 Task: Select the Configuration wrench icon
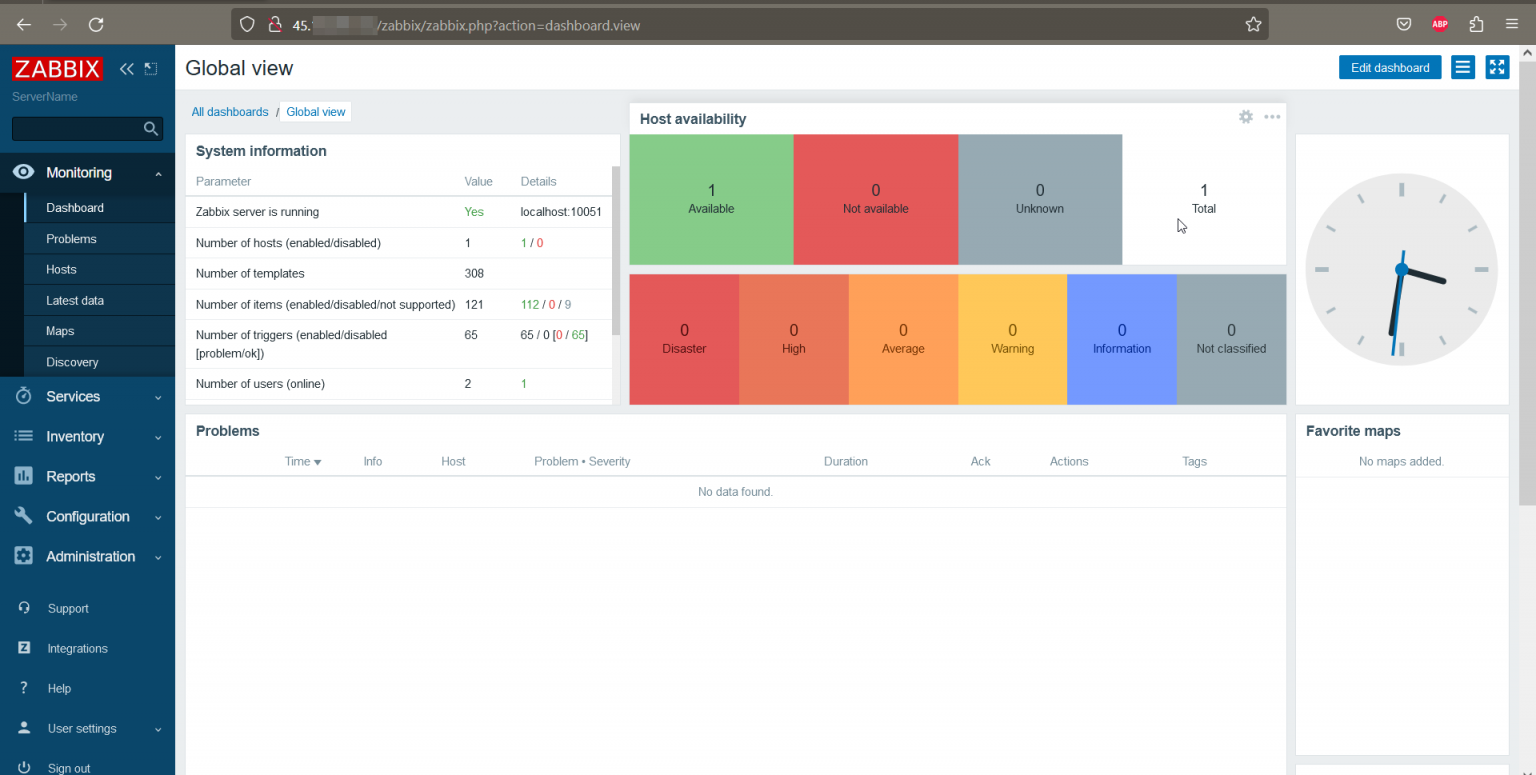pyautogui.click(x=23, y=516)
